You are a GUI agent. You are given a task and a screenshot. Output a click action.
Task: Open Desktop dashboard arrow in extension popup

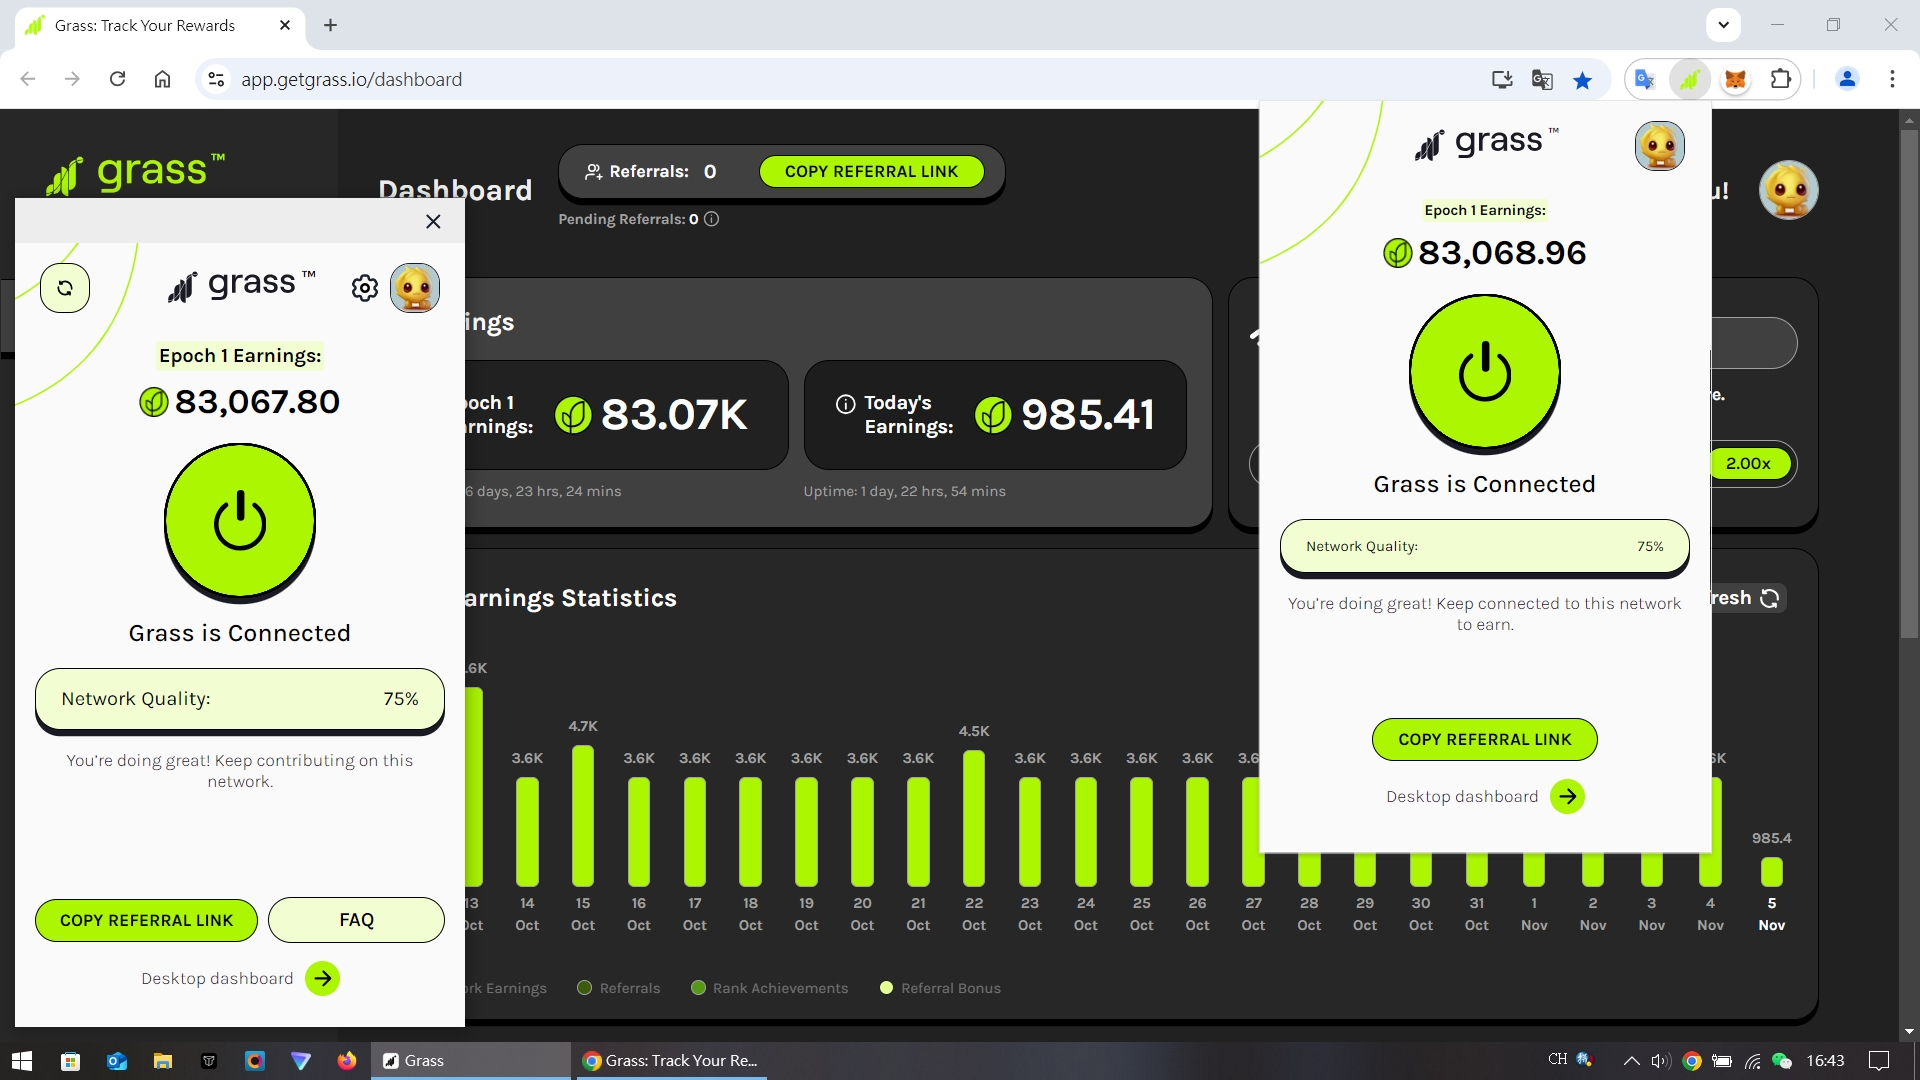tap(1567, 796)
